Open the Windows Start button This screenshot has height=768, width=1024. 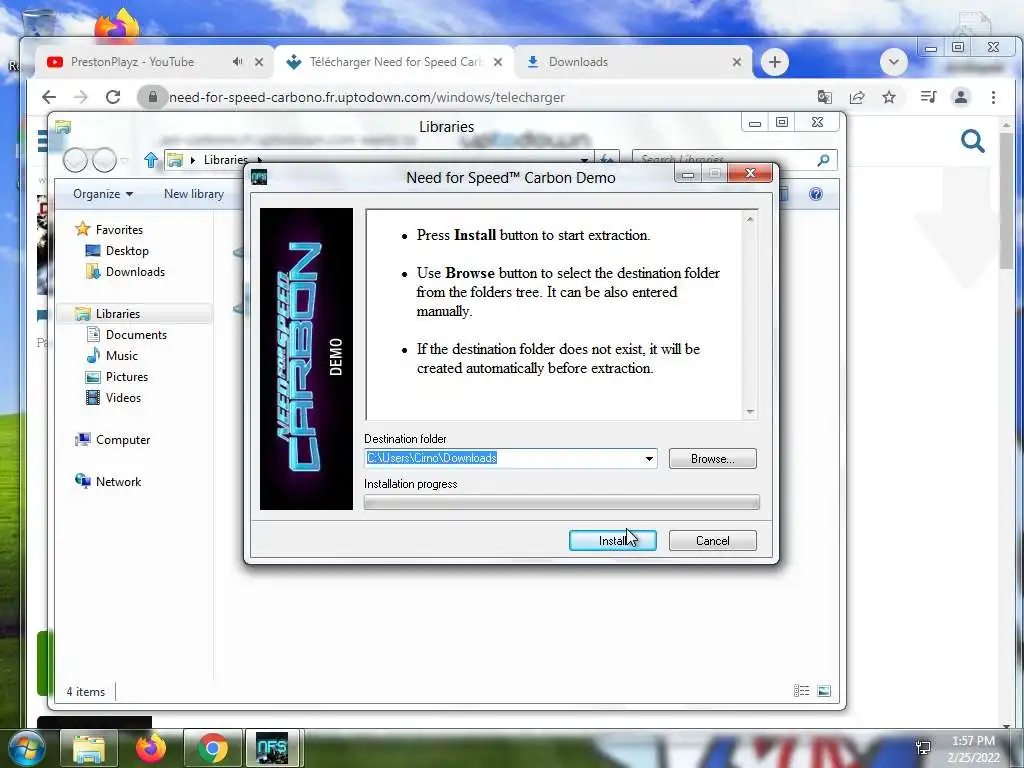coord(26,748)
